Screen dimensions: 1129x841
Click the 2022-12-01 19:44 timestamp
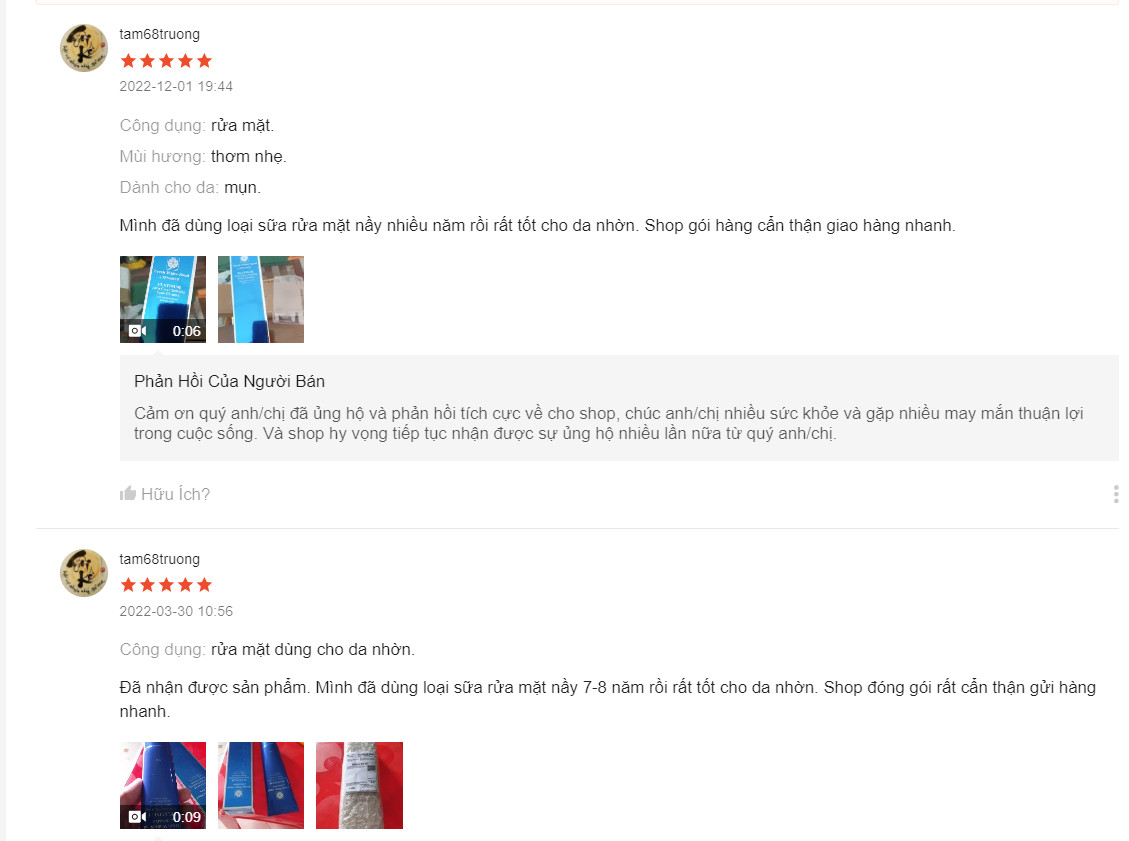point(176,86)
